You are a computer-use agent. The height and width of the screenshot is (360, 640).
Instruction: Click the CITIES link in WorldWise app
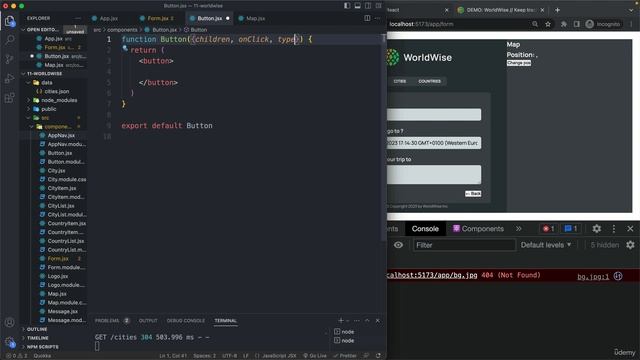[400, 81]
